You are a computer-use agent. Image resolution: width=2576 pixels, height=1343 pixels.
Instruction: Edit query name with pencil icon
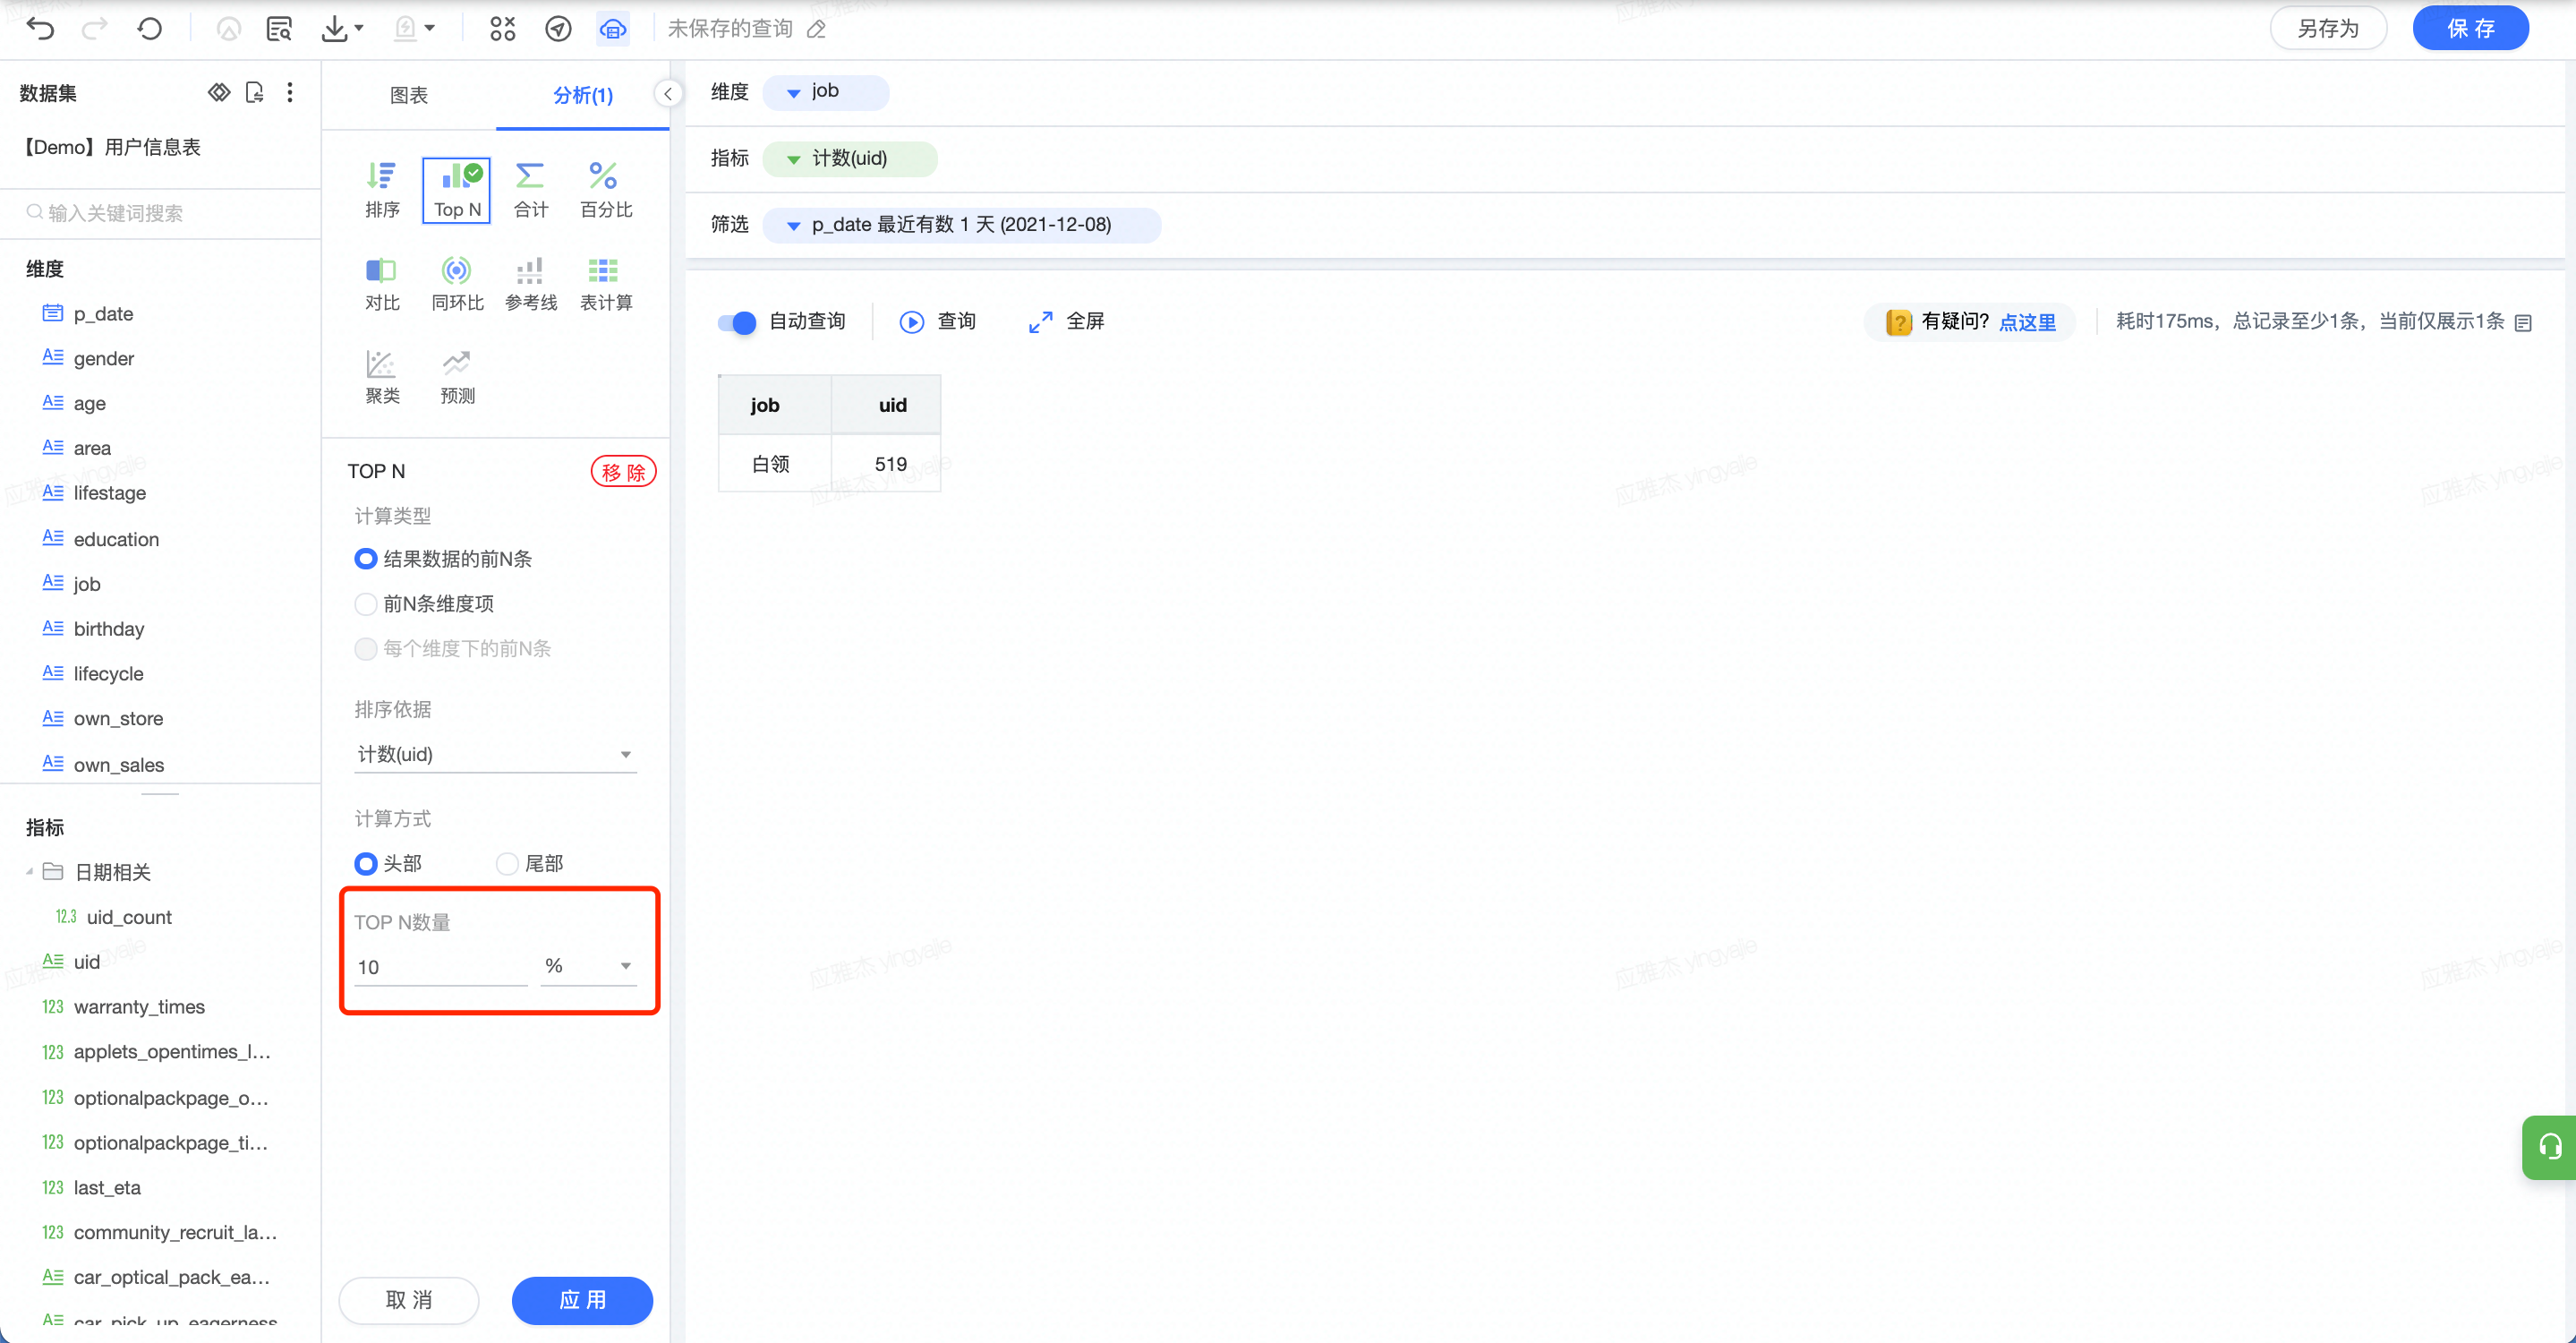[817, 29]
